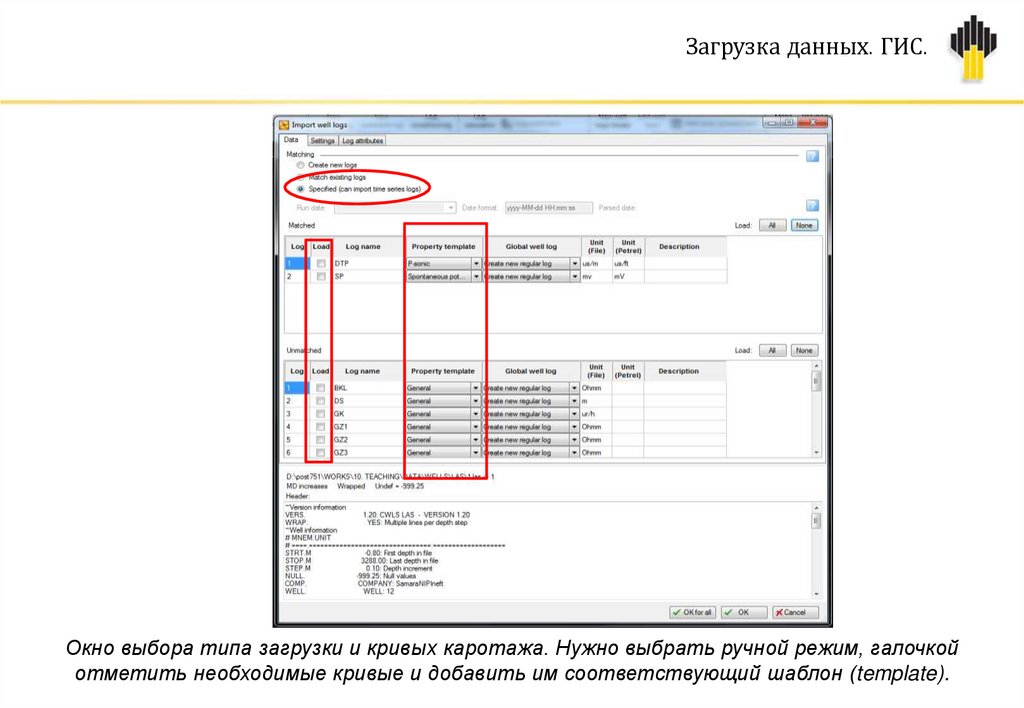1024x708 pixels.
Task: Confirm with the OK button
Action: click(743, 613)
